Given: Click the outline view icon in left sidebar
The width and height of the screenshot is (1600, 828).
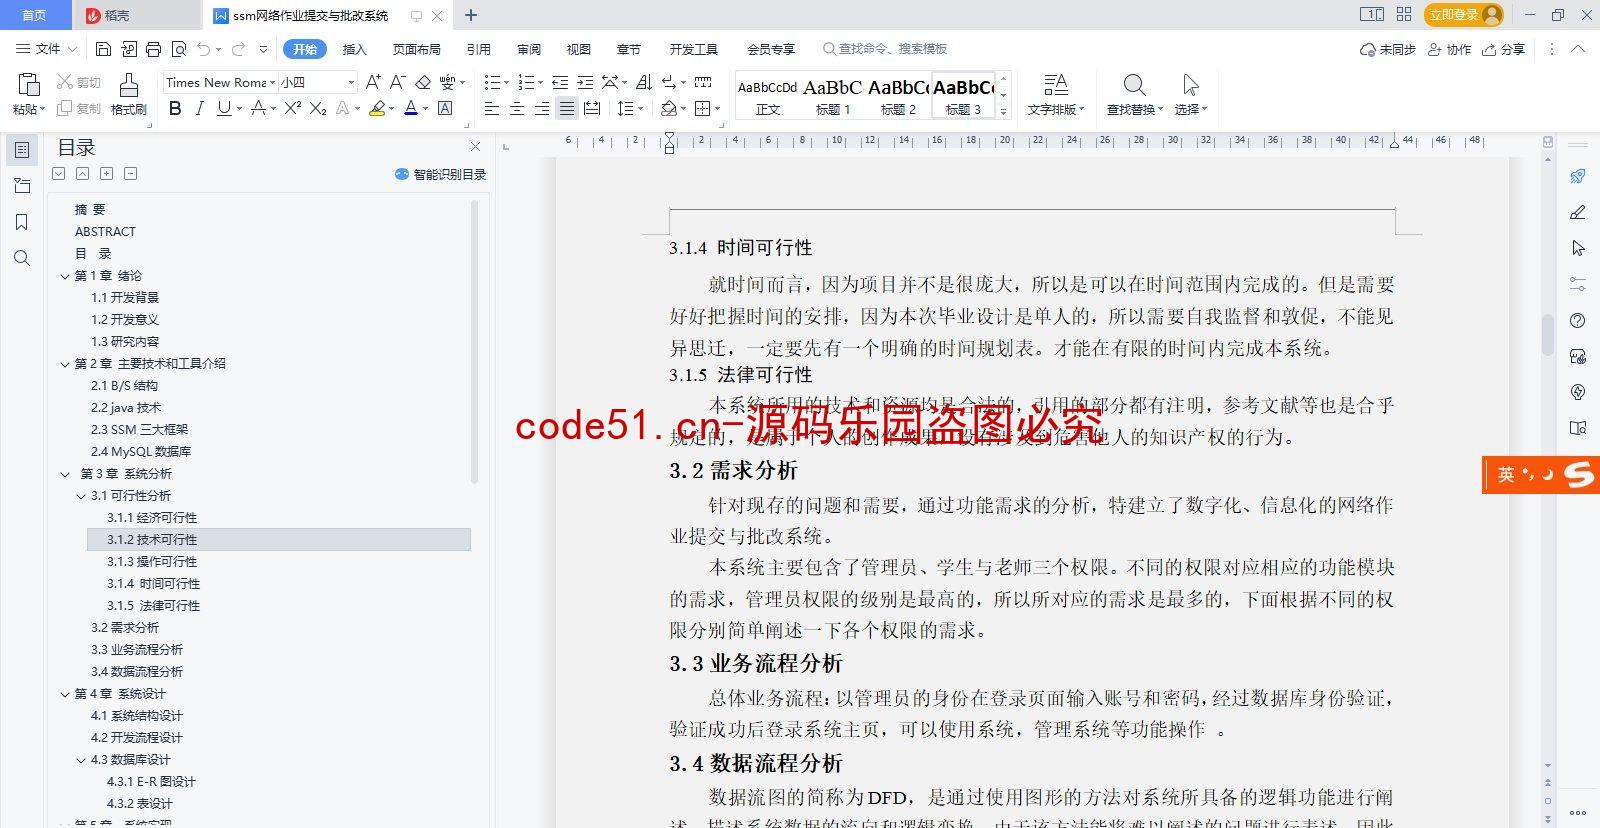Looking at the screenshot, I should coord(22,150).
